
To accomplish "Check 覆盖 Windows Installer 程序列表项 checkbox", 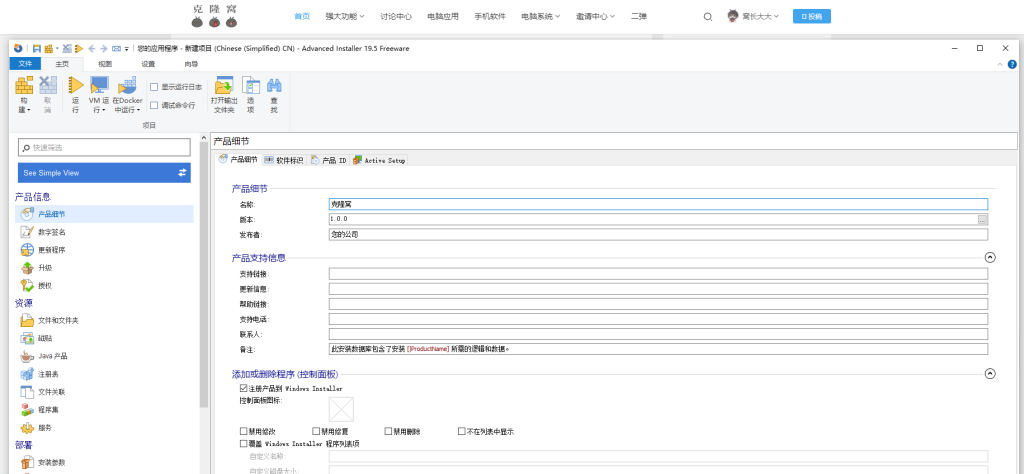I will tap(244, 444).
